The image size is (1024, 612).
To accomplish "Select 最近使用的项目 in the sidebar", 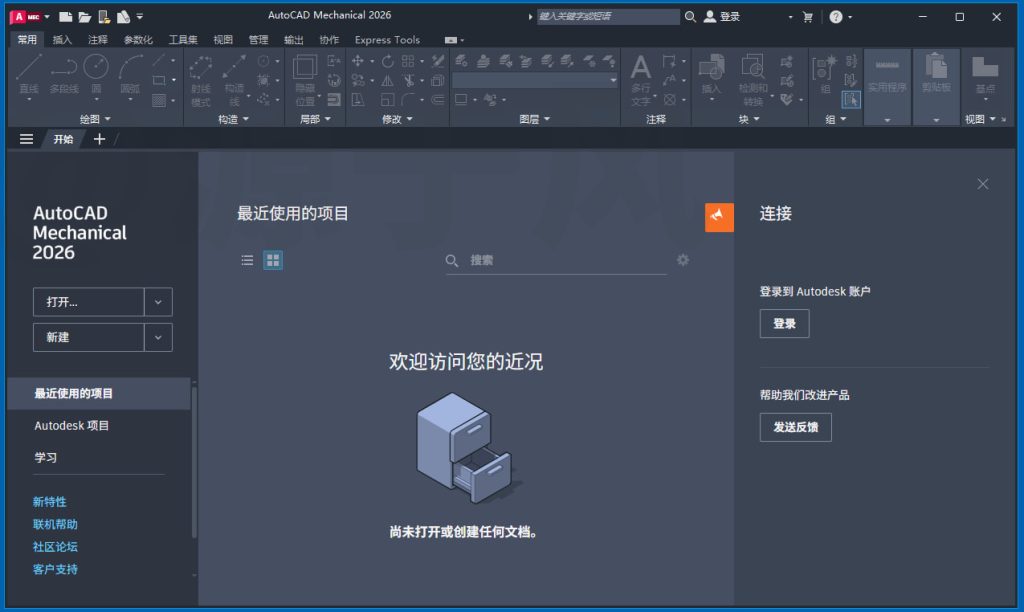I will 99,393.
